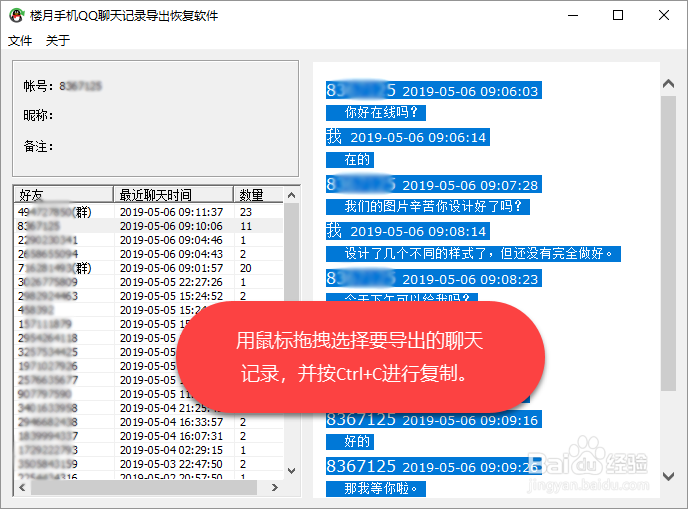The image size is (688, 509).
Task: Click friend list scroll left arrow
Action: coord(22,487)
